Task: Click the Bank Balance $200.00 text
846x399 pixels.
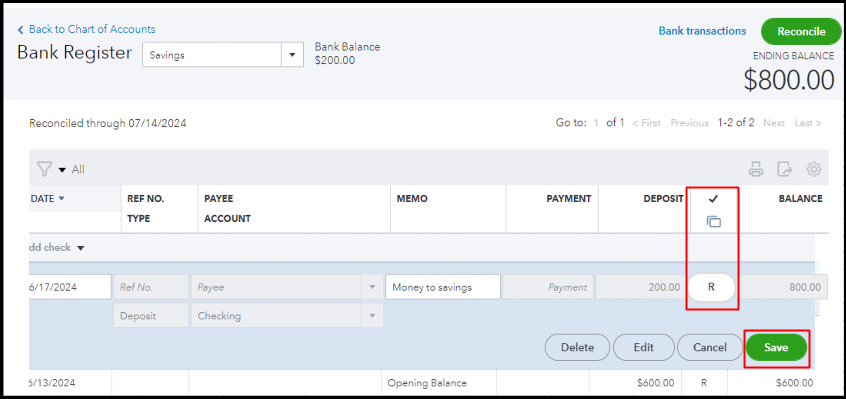Action: (347, 53)
